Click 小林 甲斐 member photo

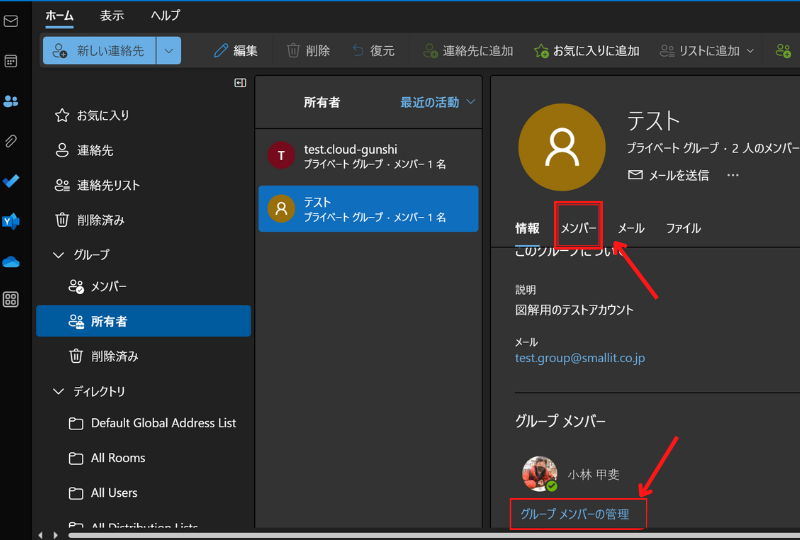tap(539, 473)
